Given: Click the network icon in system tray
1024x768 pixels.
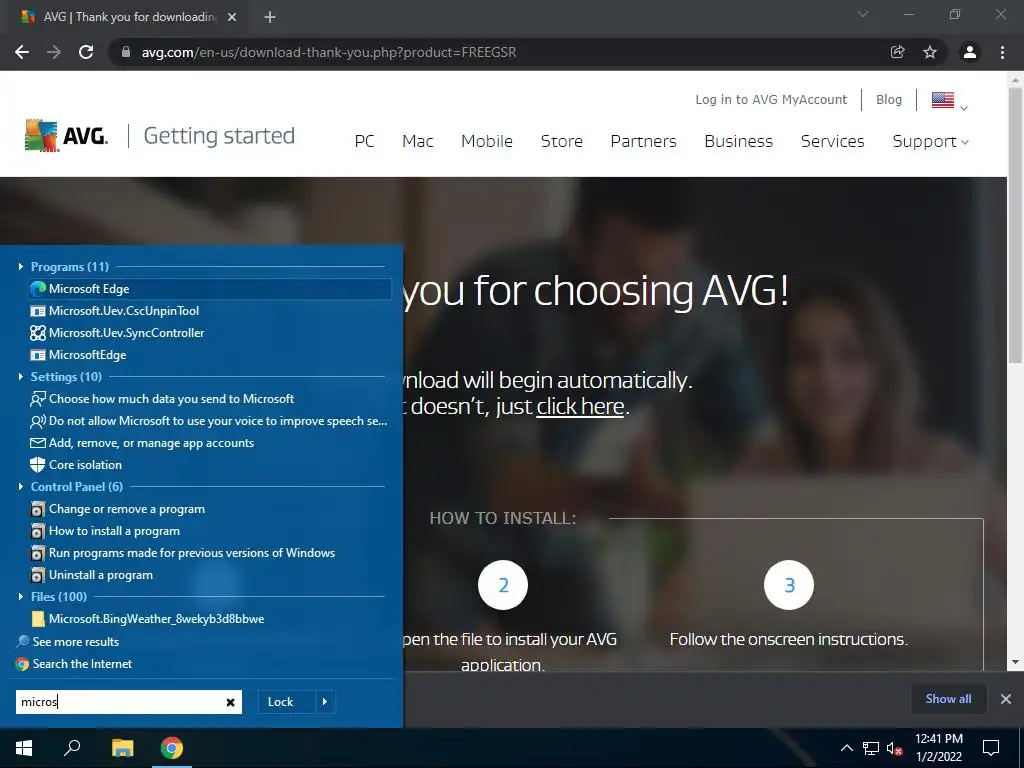Looking at the screenshot, I should coord(871,748).
